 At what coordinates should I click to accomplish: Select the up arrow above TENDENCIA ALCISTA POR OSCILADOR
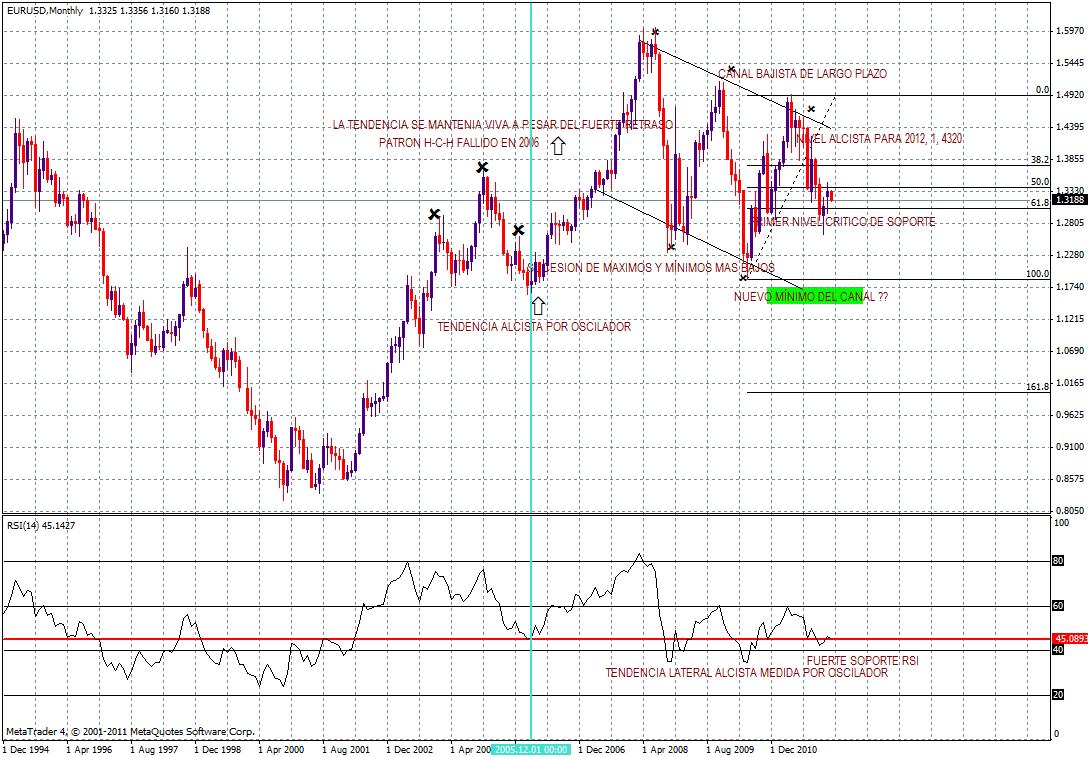(538, 305)
